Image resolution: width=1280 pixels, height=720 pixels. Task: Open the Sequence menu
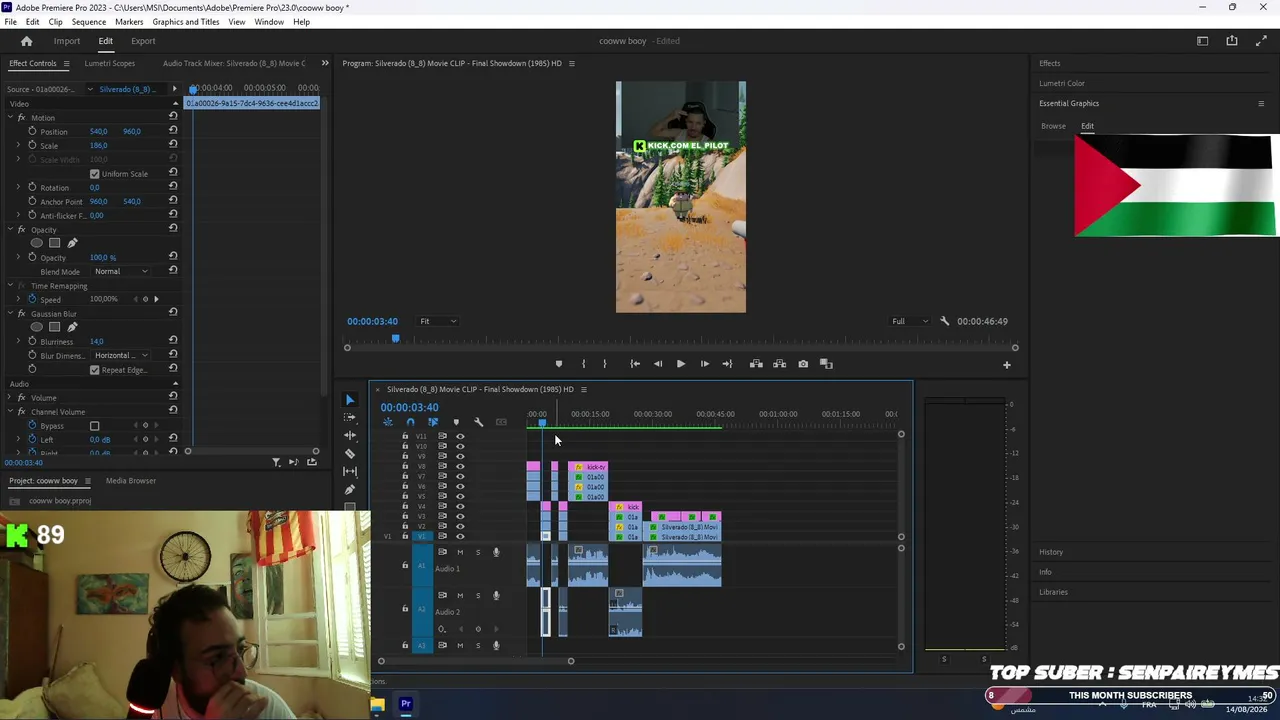pos(89,22)
